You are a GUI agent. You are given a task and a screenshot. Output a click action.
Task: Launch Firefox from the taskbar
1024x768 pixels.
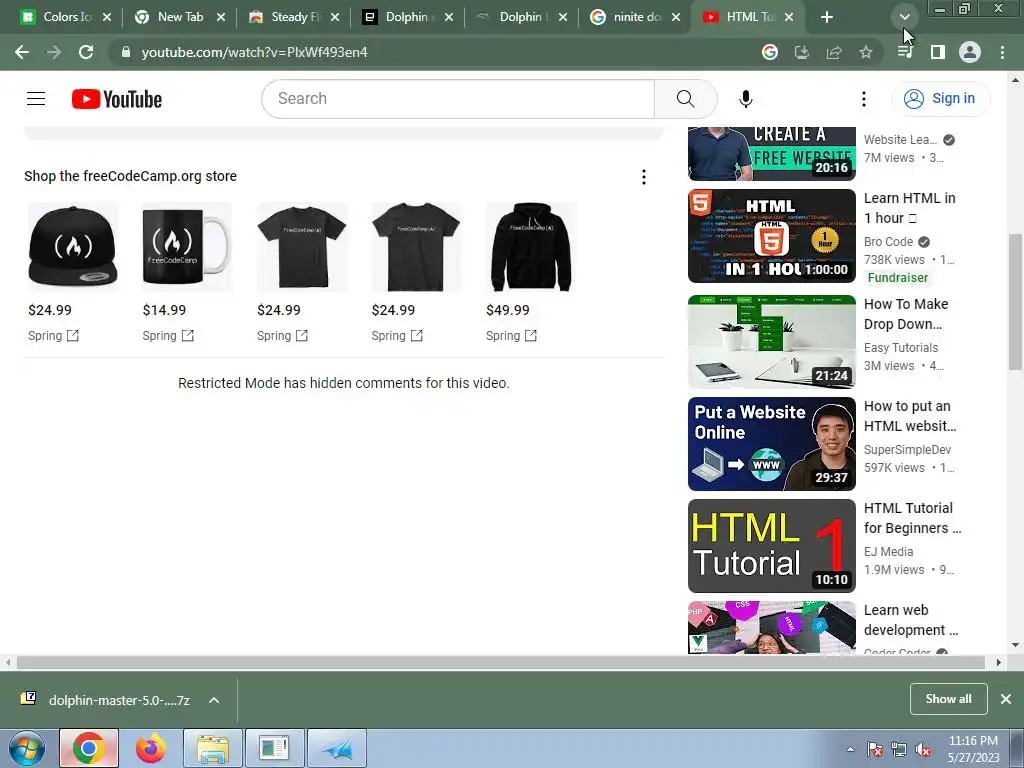pyautogui.click(x=151, y=748)
